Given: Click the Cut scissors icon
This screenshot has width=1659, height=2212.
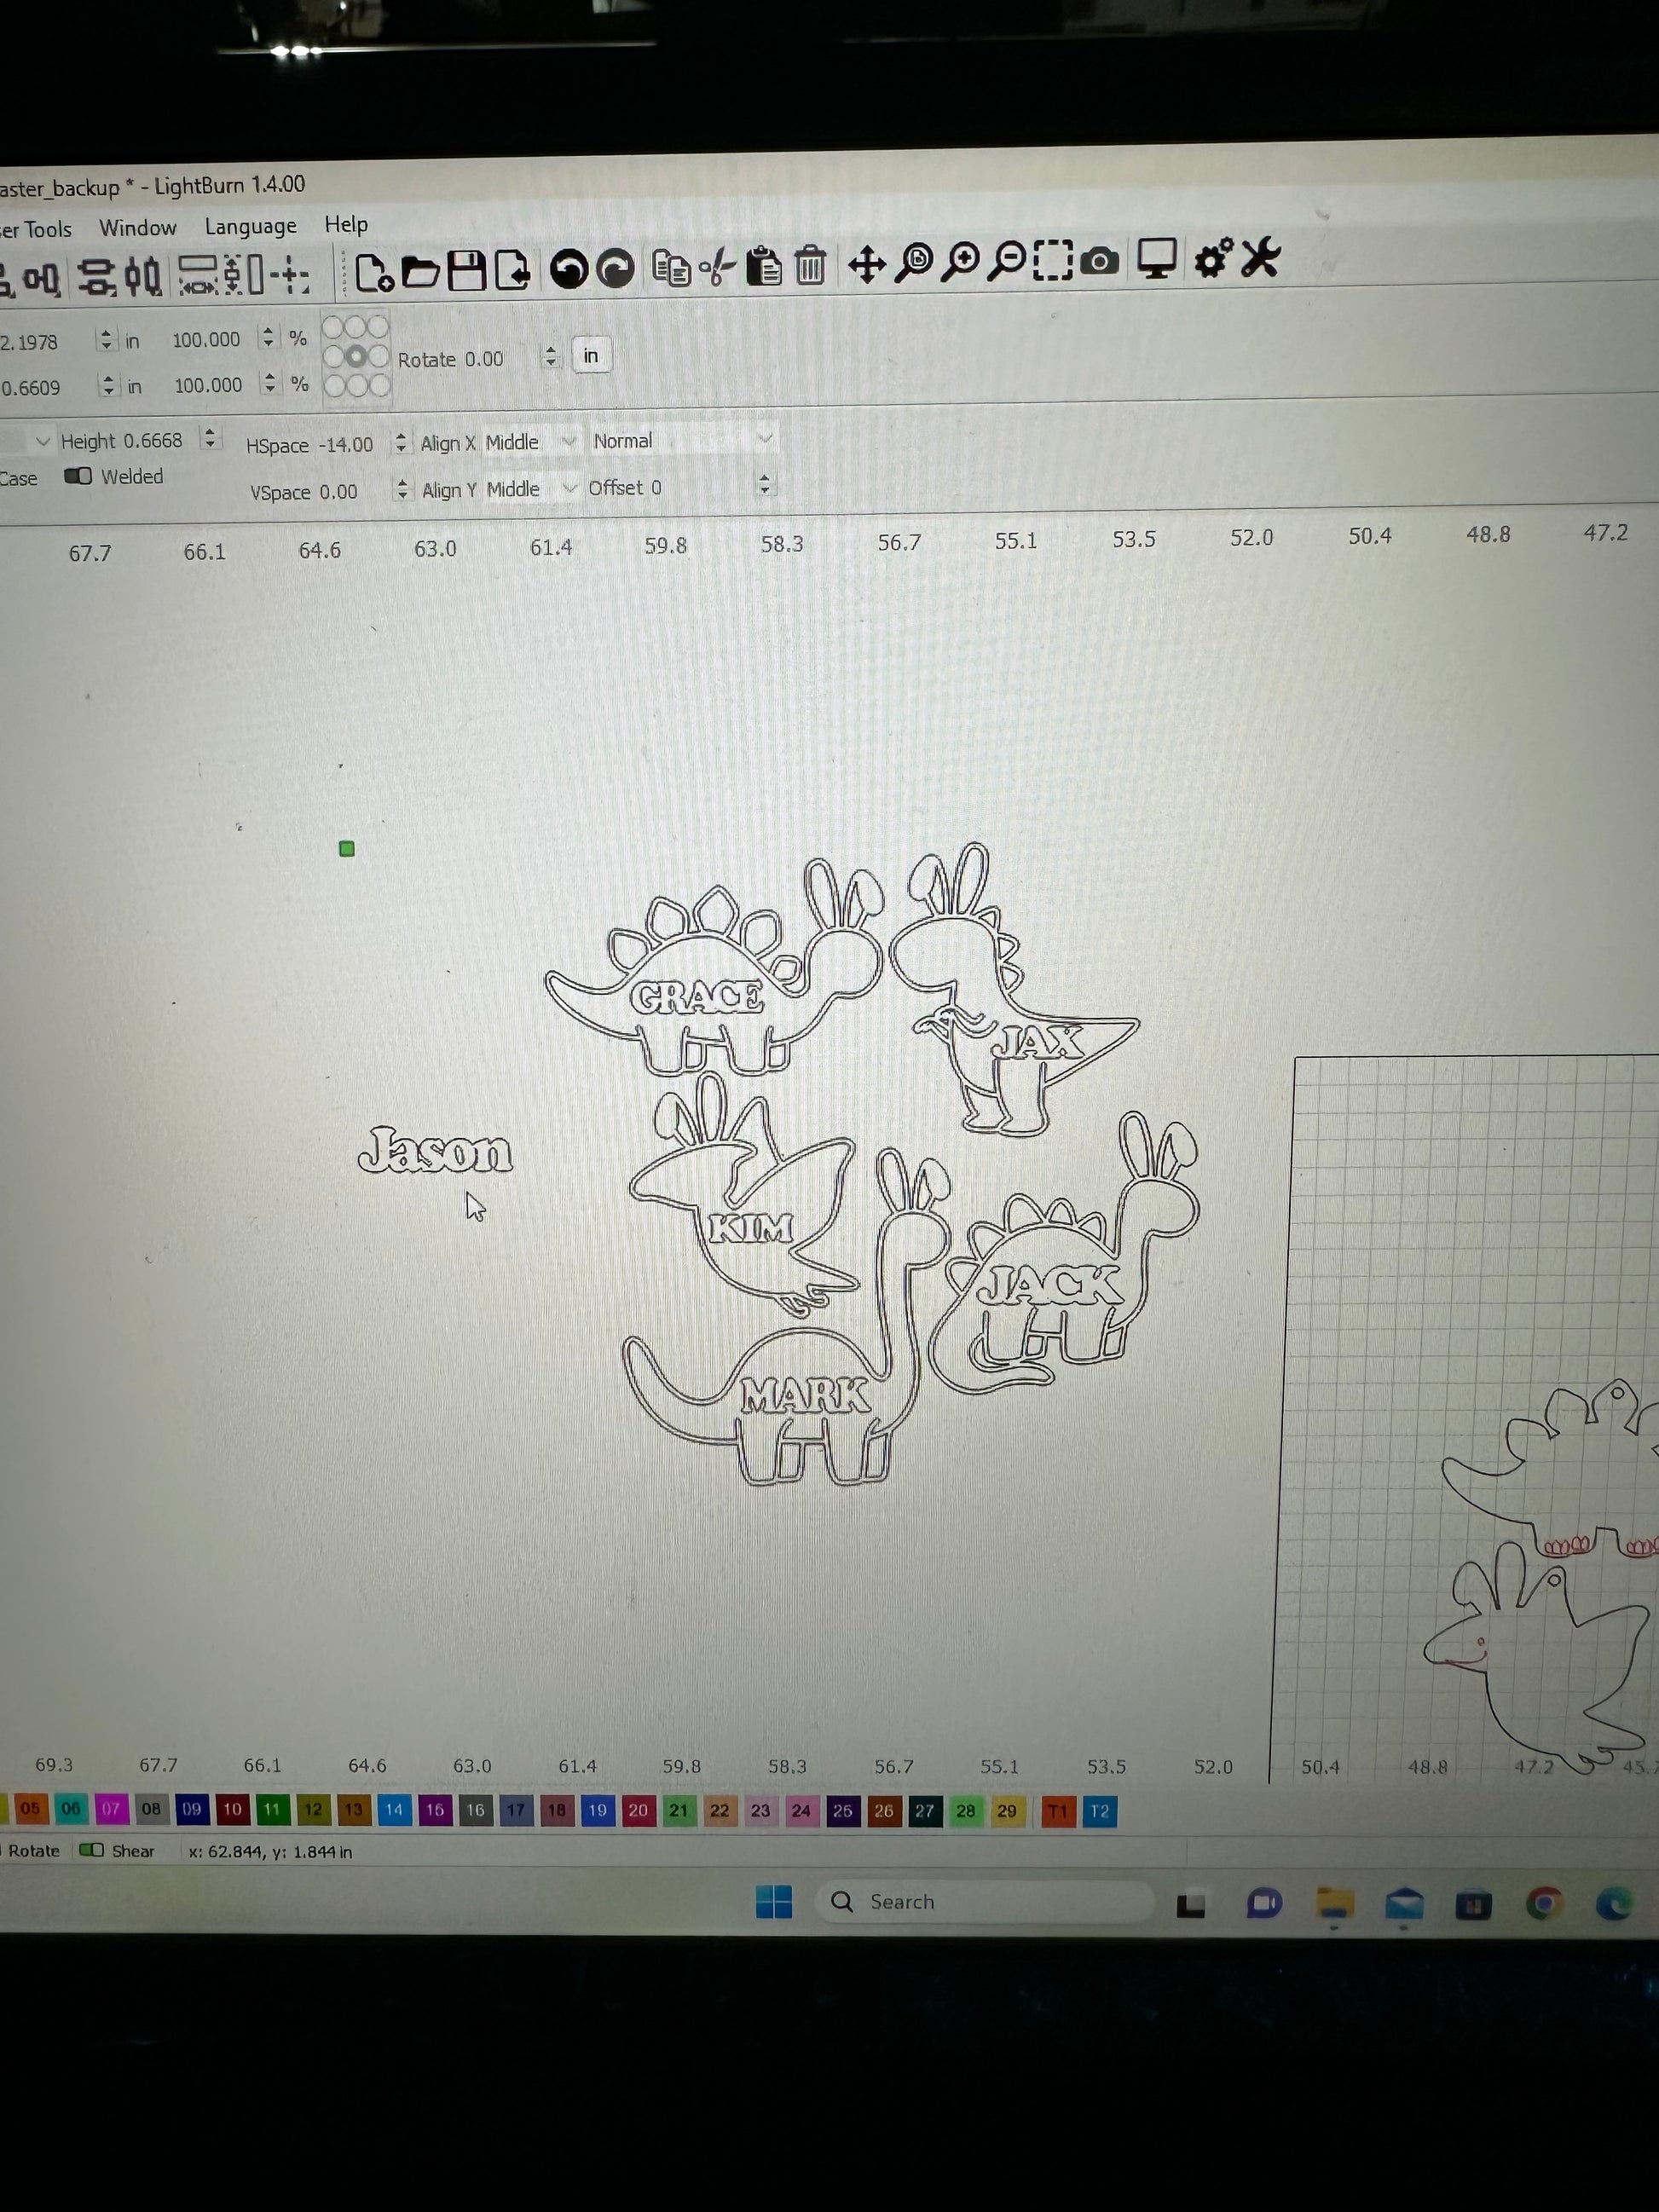Looking at the screenshot, I should click(716, 267).
